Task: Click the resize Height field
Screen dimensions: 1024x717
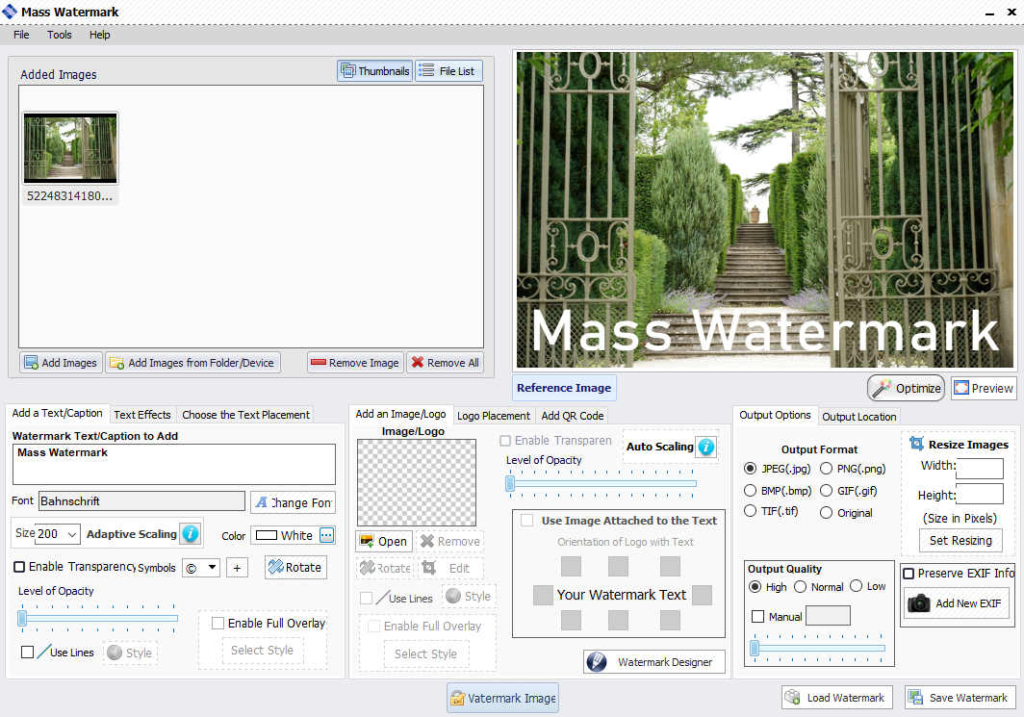Action: coord(980,494)
